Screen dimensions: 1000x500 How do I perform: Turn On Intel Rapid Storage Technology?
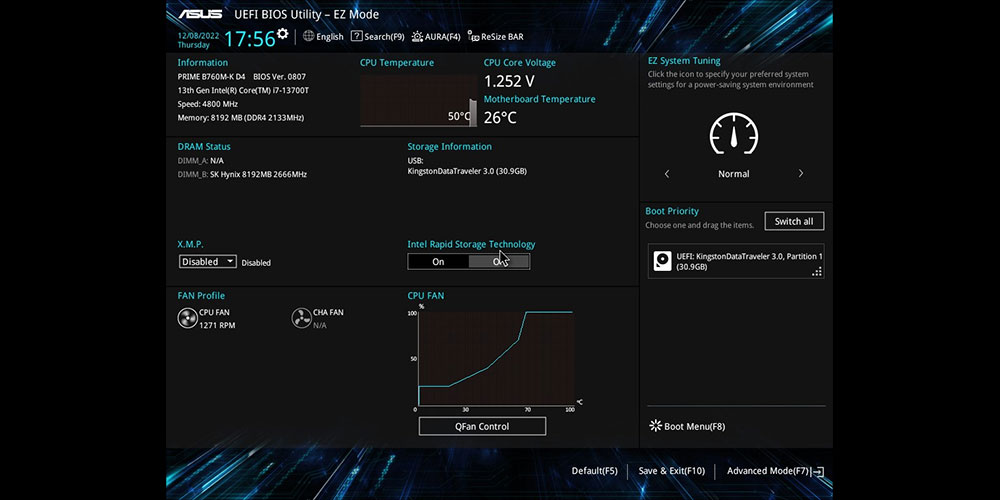[x=438, y=262]
